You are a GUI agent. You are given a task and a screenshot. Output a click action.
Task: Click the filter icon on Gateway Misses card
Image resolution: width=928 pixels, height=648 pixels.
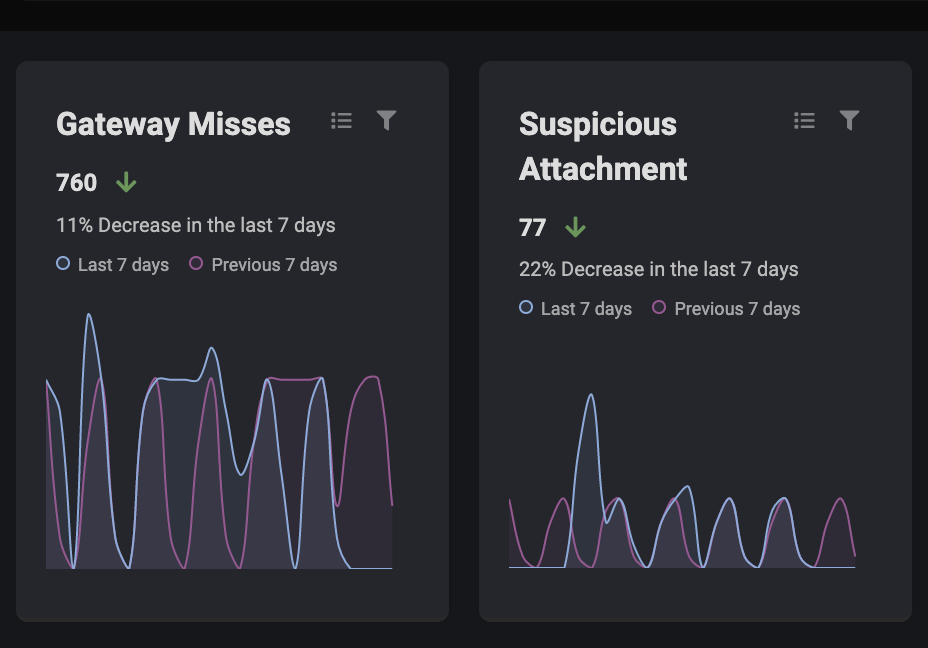click(x=387, y=121)
